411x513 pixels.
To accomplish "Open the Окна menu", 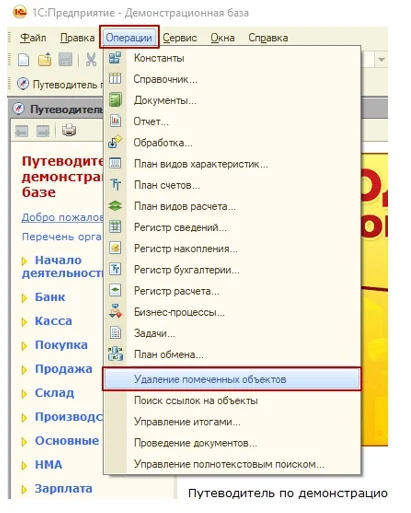I will [x=222, y=38].
